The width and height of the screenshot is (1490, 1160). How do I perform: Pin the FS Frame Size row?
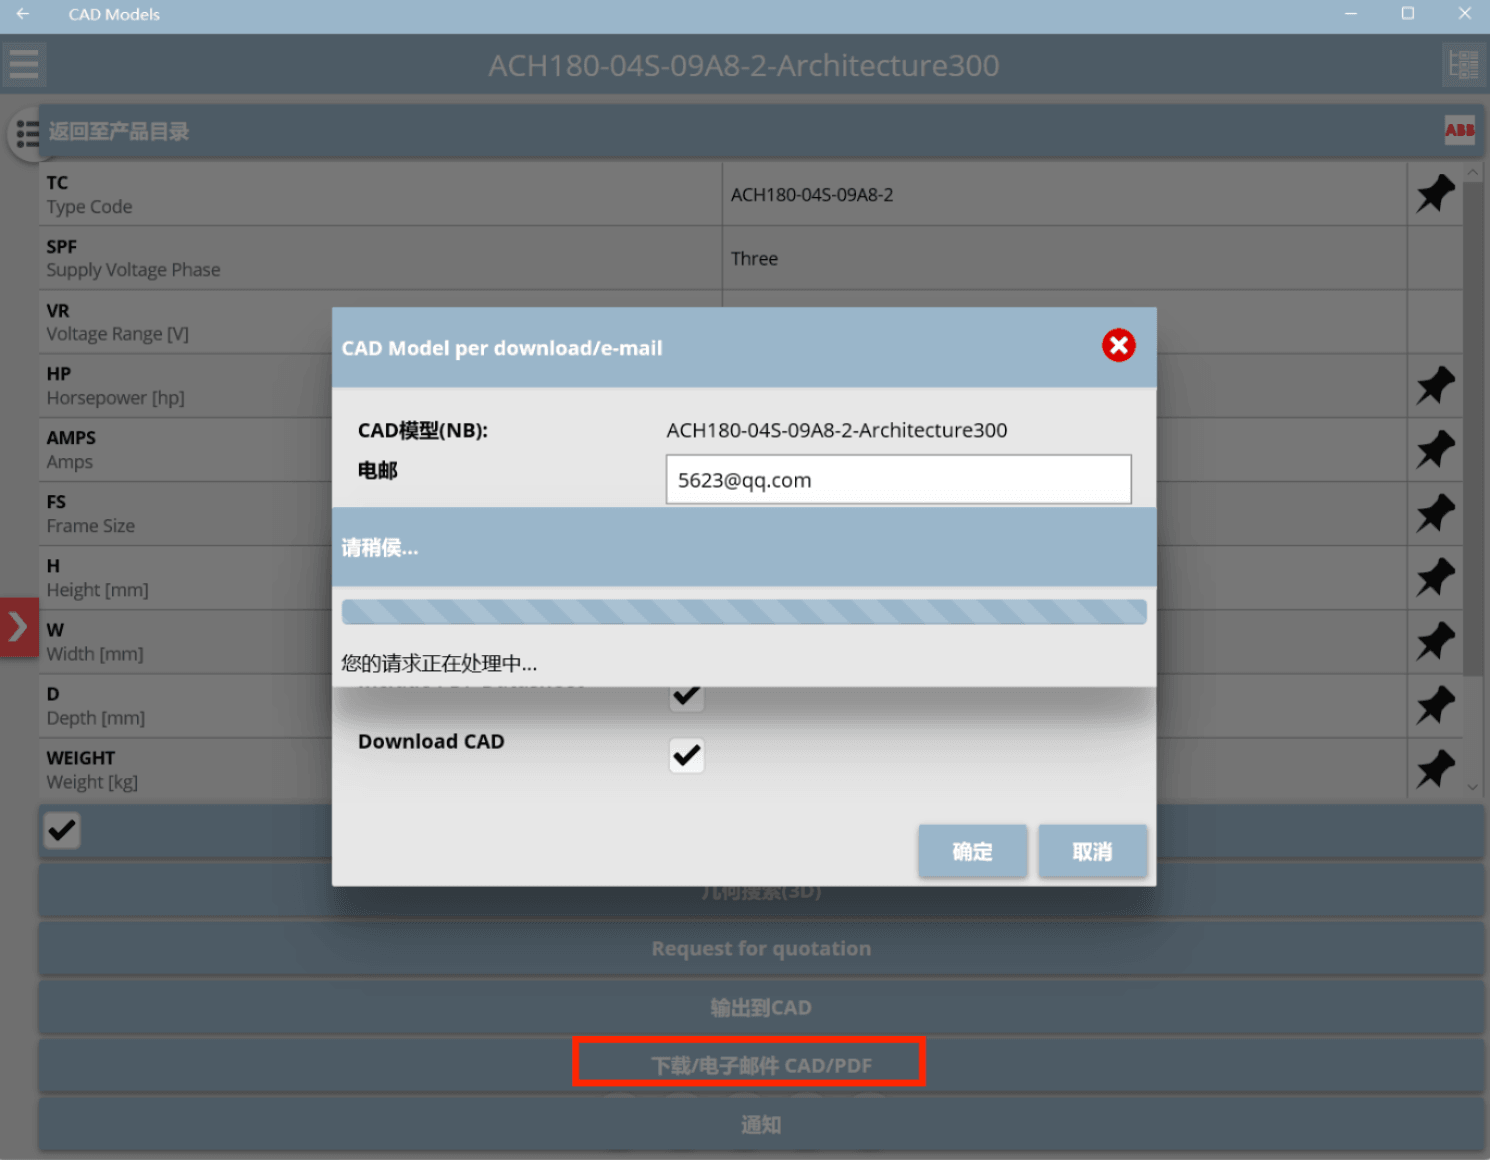click(1435, 513)
